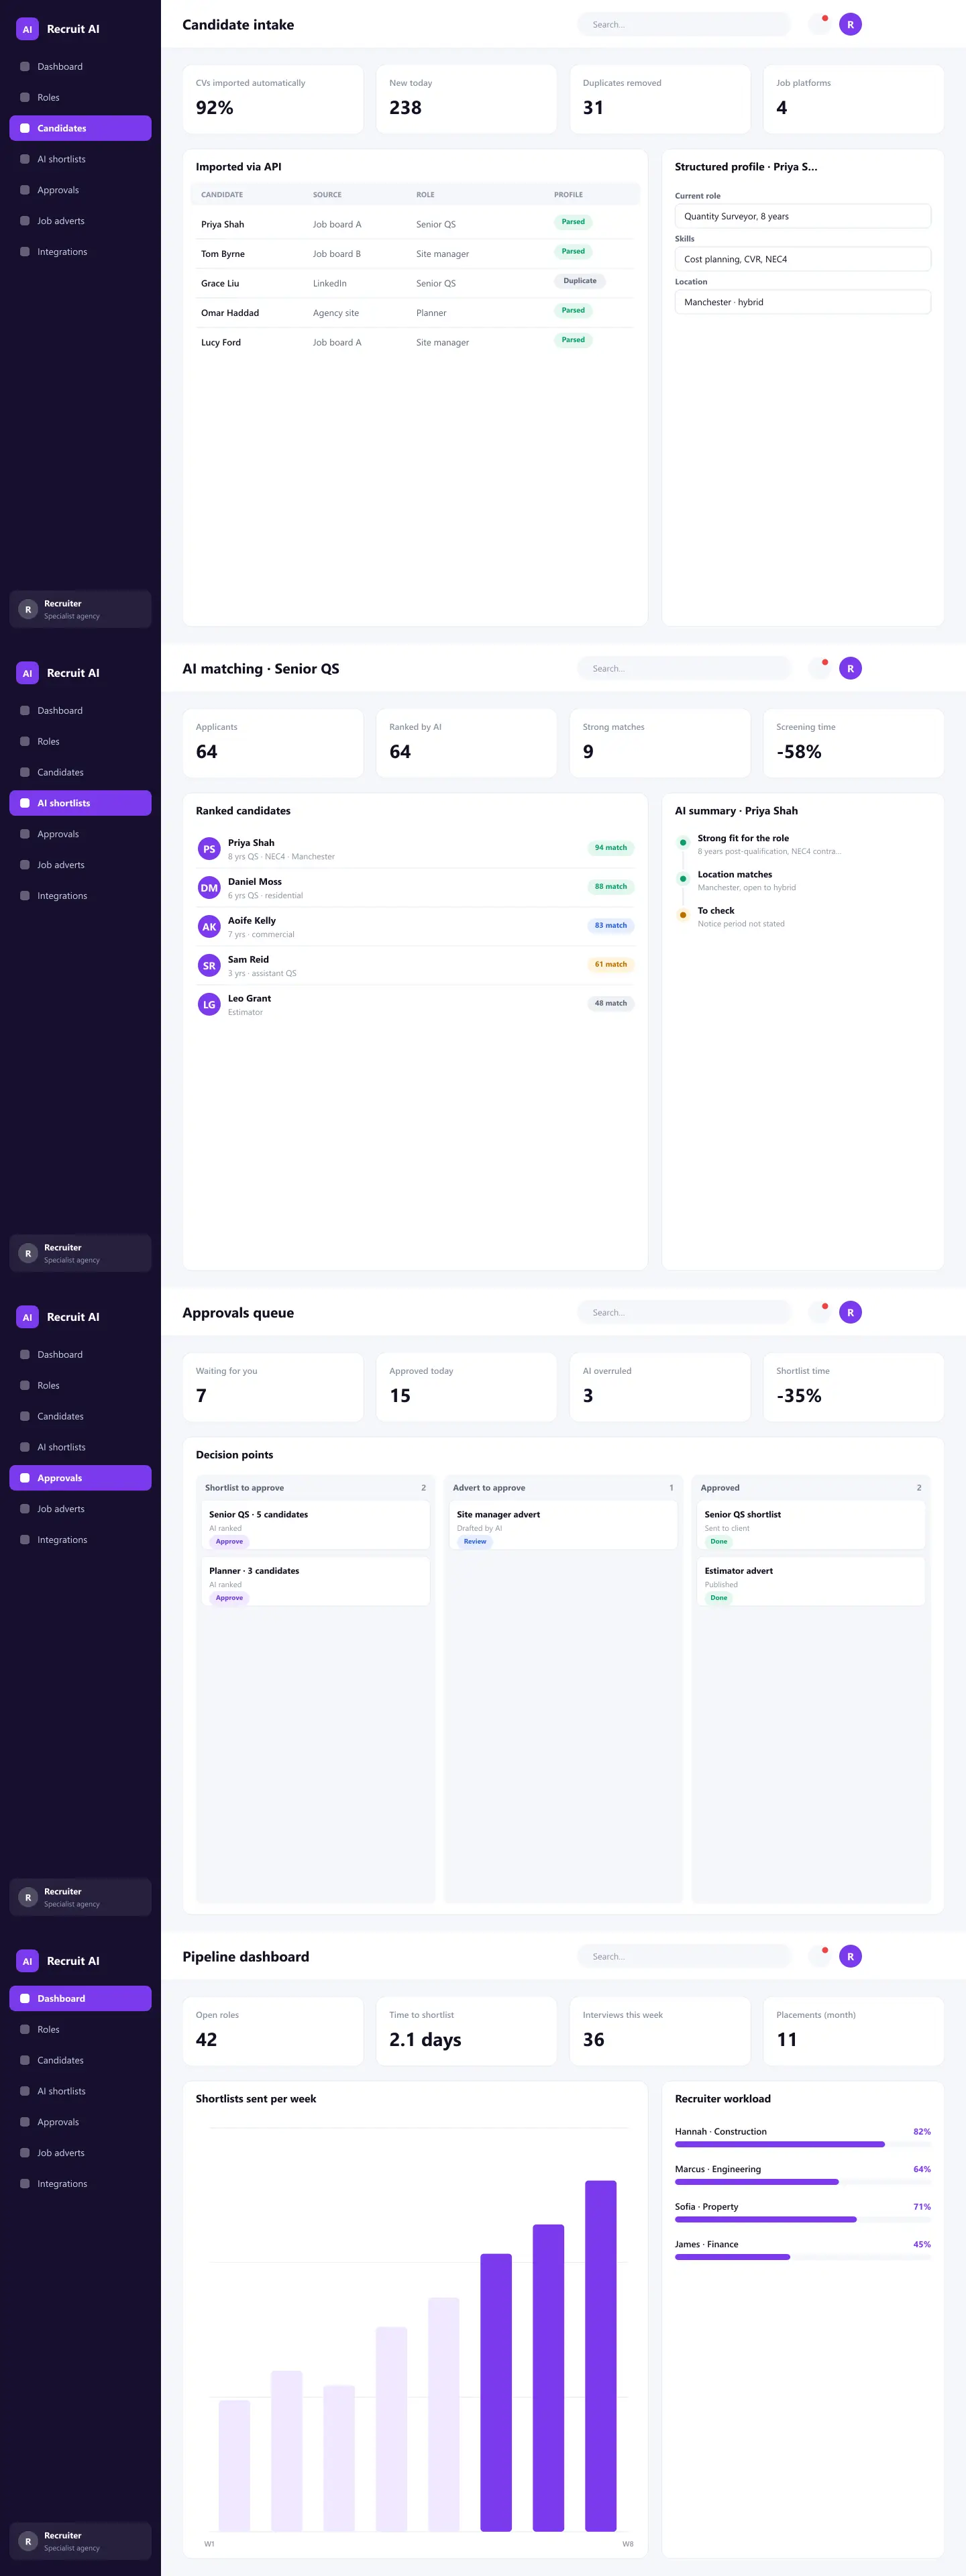Open notifications bell in Pipeline dashboard header
This screenshot has width=966, height=2576.
tap(819, 1956)
